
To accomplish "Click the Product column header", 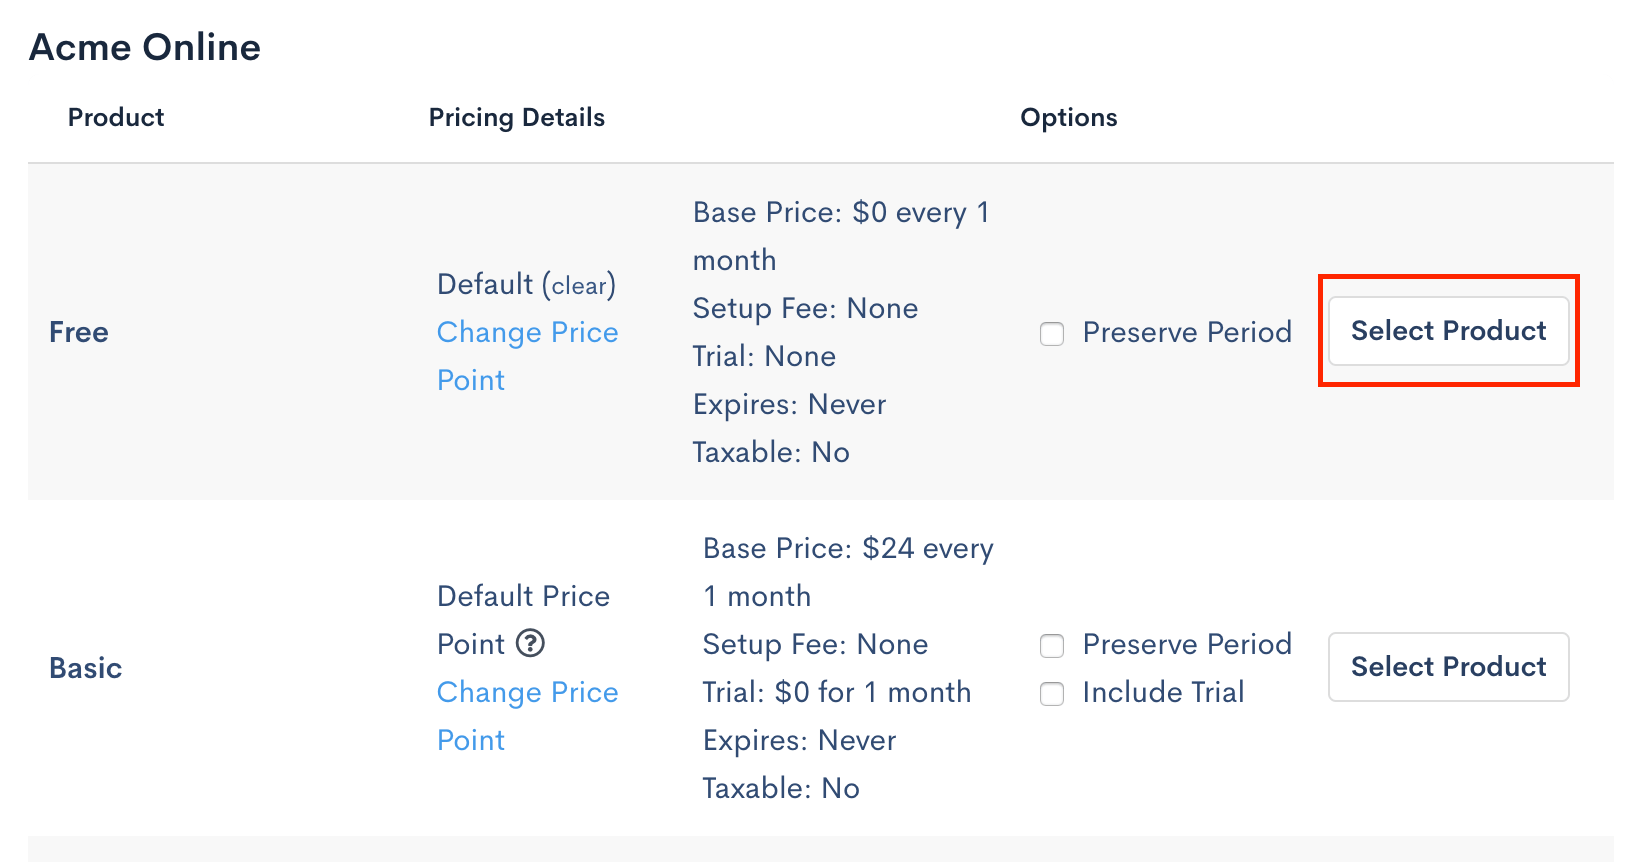I will pos(116,118).
